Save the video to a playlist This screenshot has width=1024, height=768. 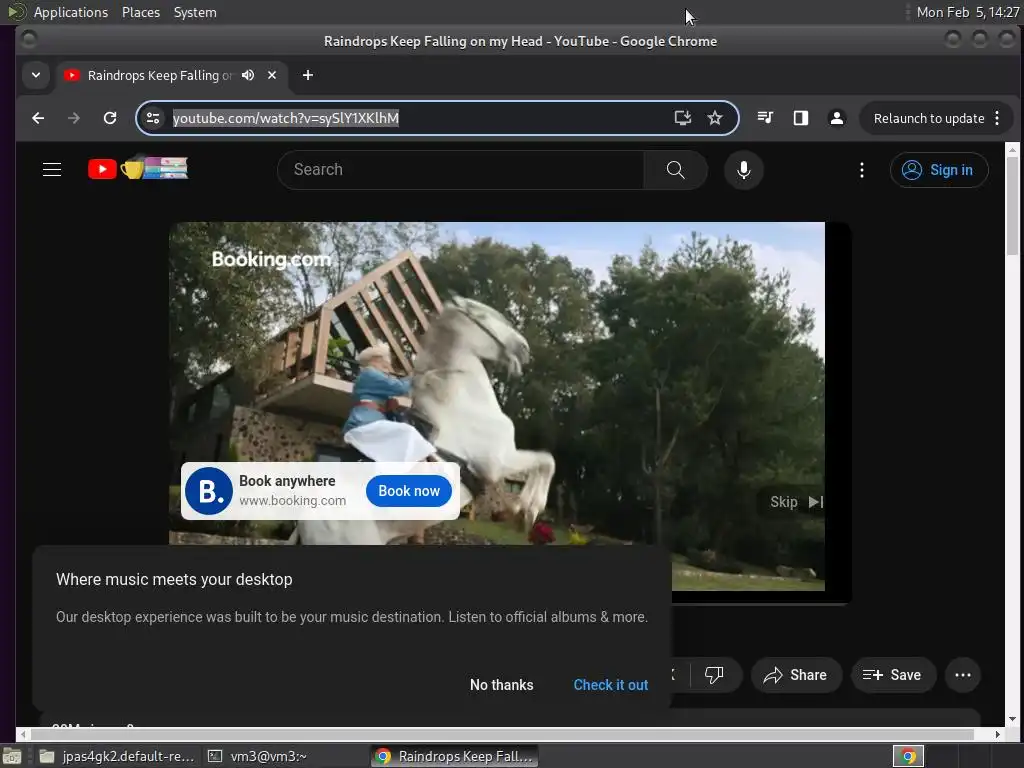click(x=893, y=675)
